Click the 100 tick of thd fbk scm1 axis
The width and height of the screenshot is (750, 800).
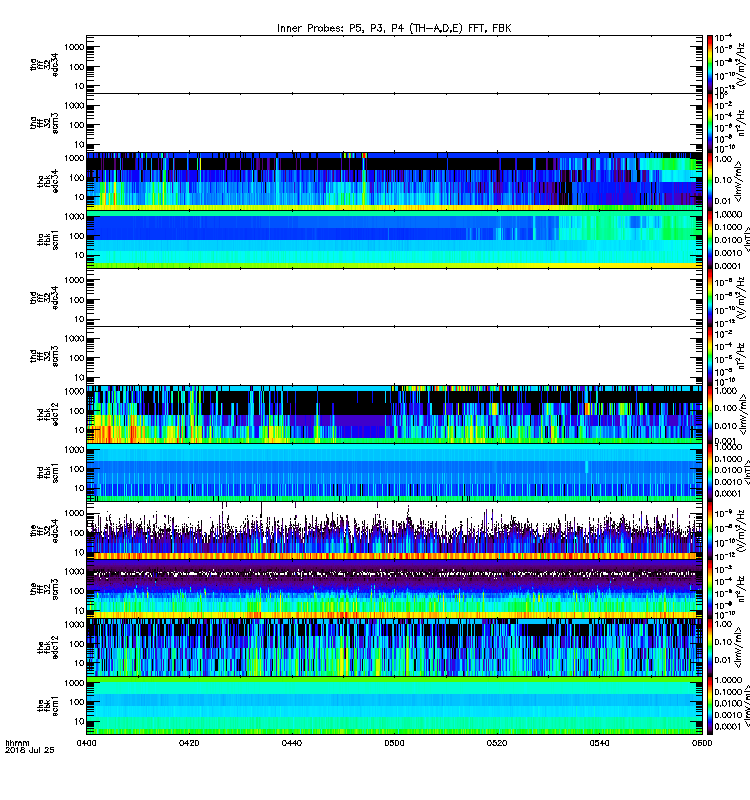coord(77,469)
